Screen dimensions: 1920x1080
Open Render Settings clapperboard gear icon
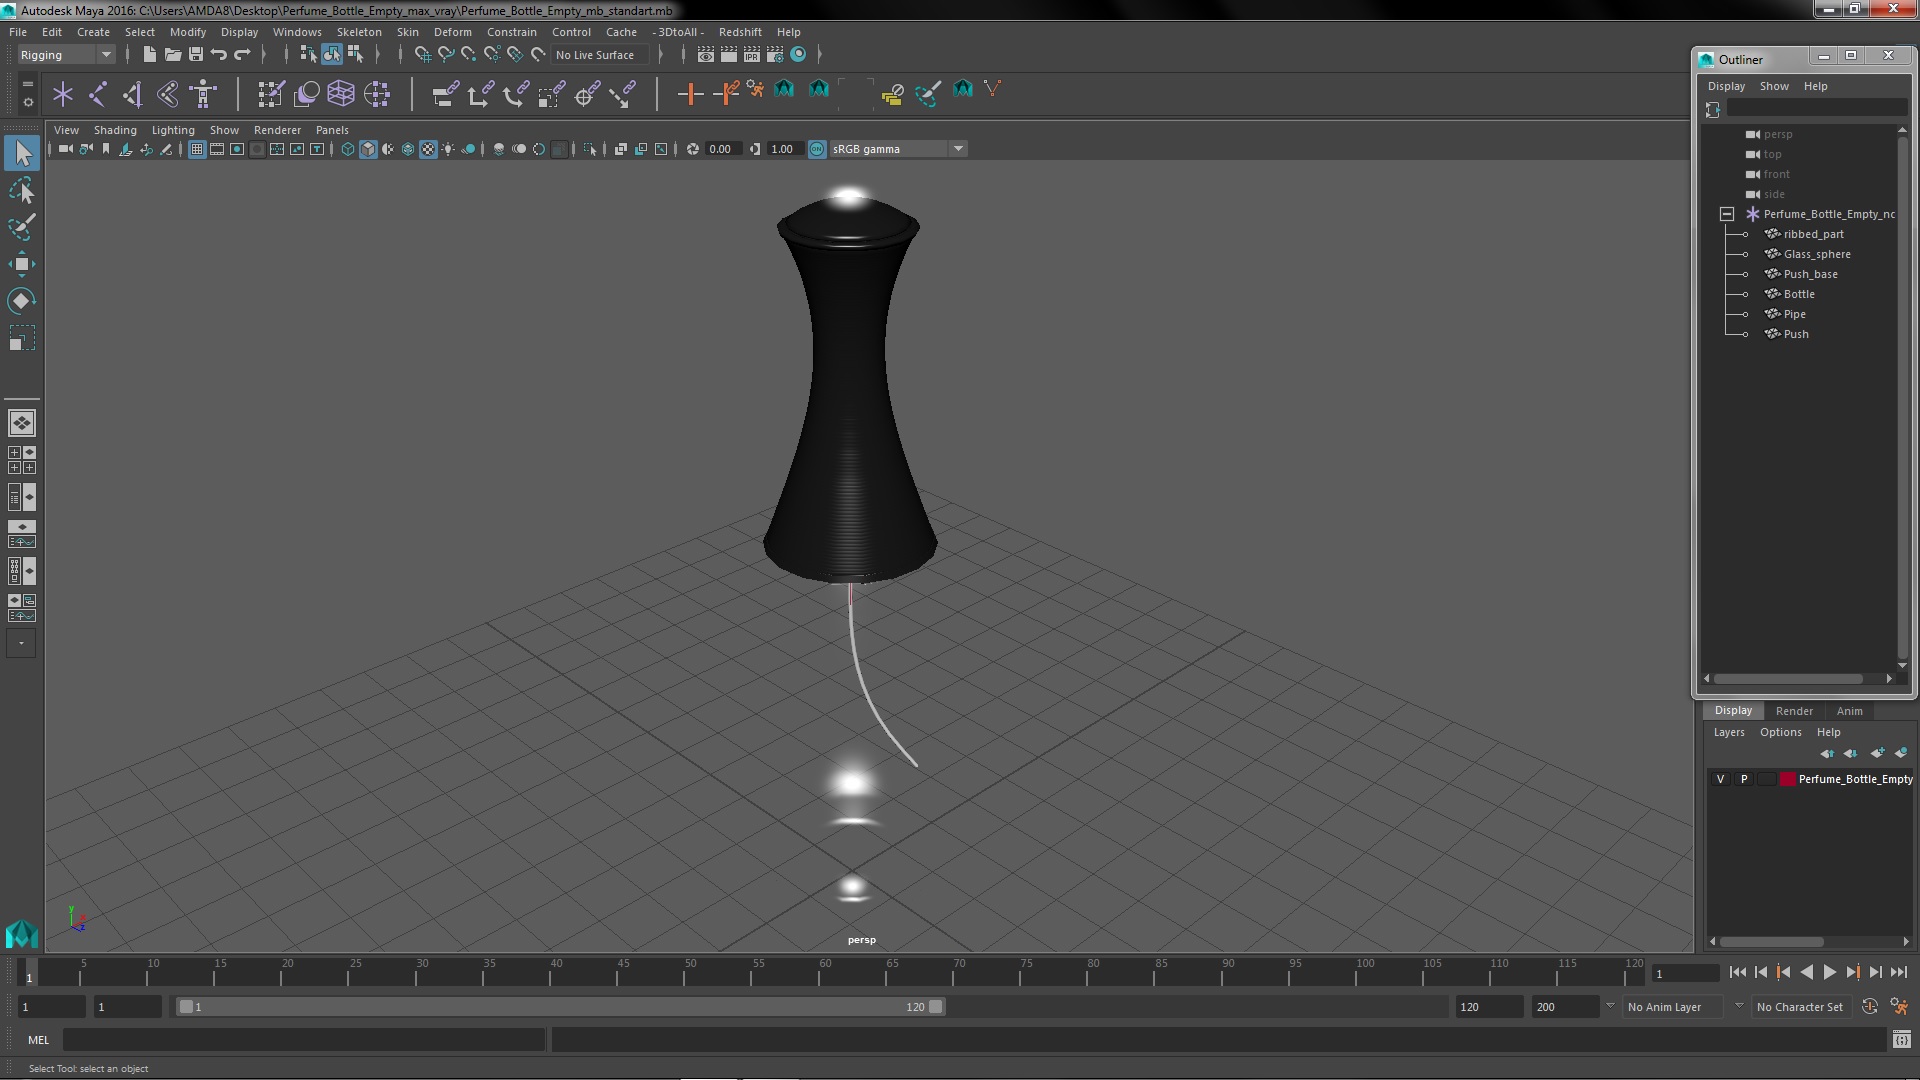(x=775, y=54)
